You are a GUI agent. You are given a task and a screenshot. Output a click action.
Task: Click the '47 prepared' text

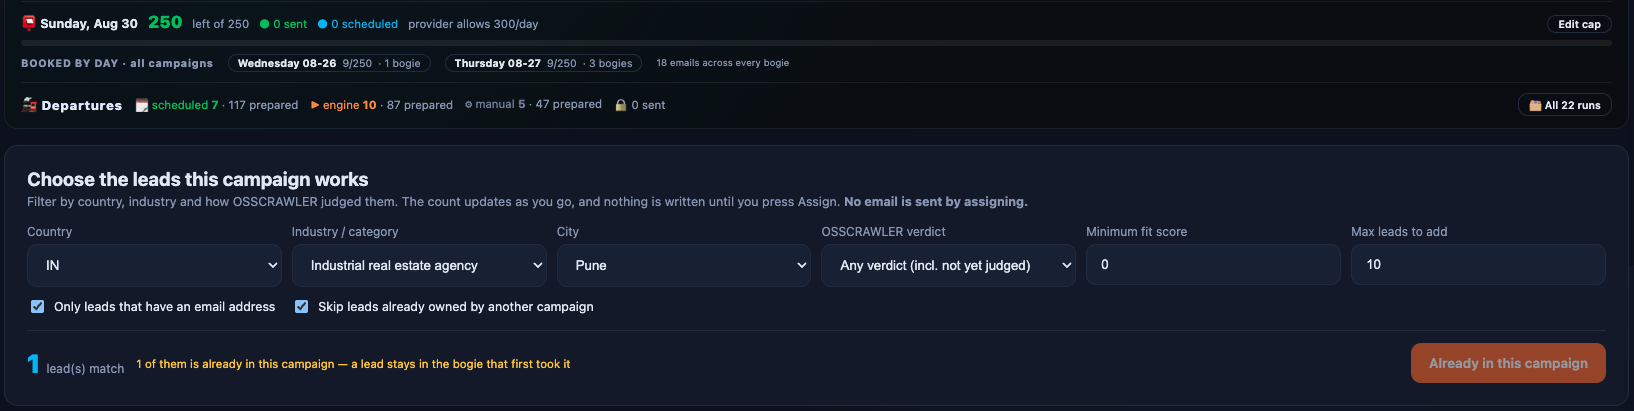click(569, 104)
